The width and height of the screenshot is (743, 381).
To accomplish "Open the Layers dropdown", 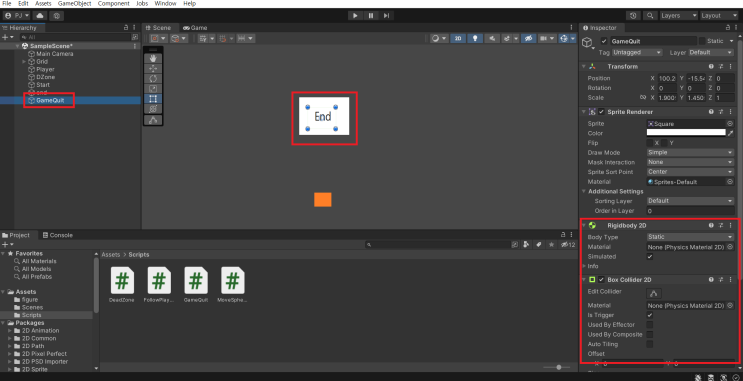I will click(x=679, y=16).
